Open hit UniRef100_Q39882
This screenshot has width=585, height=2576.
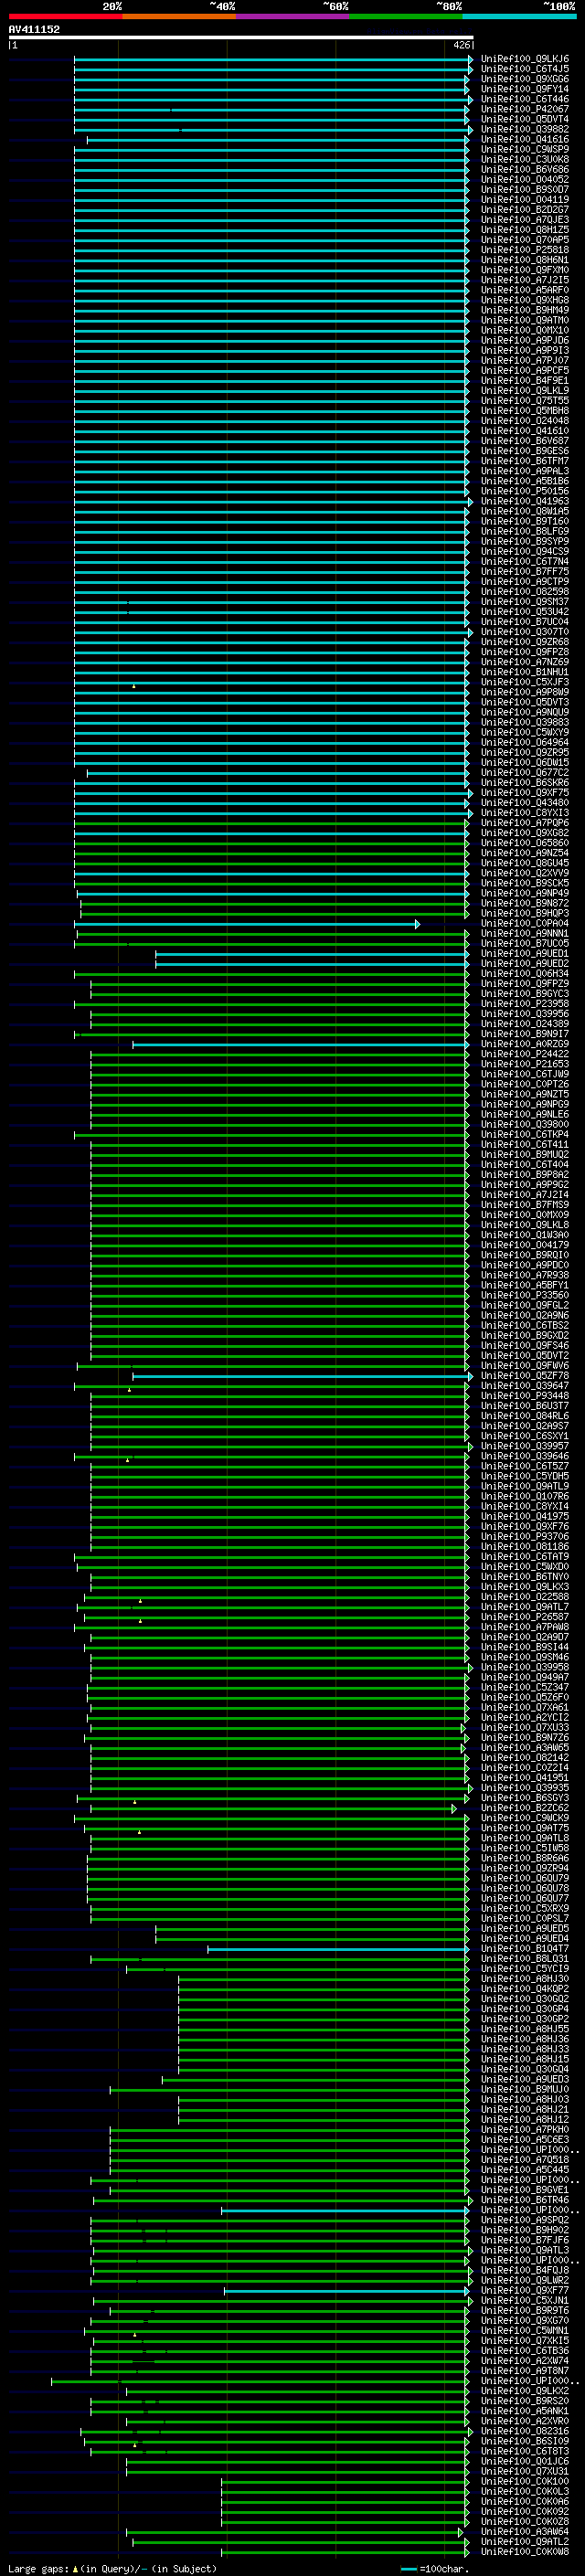point(525,129)
